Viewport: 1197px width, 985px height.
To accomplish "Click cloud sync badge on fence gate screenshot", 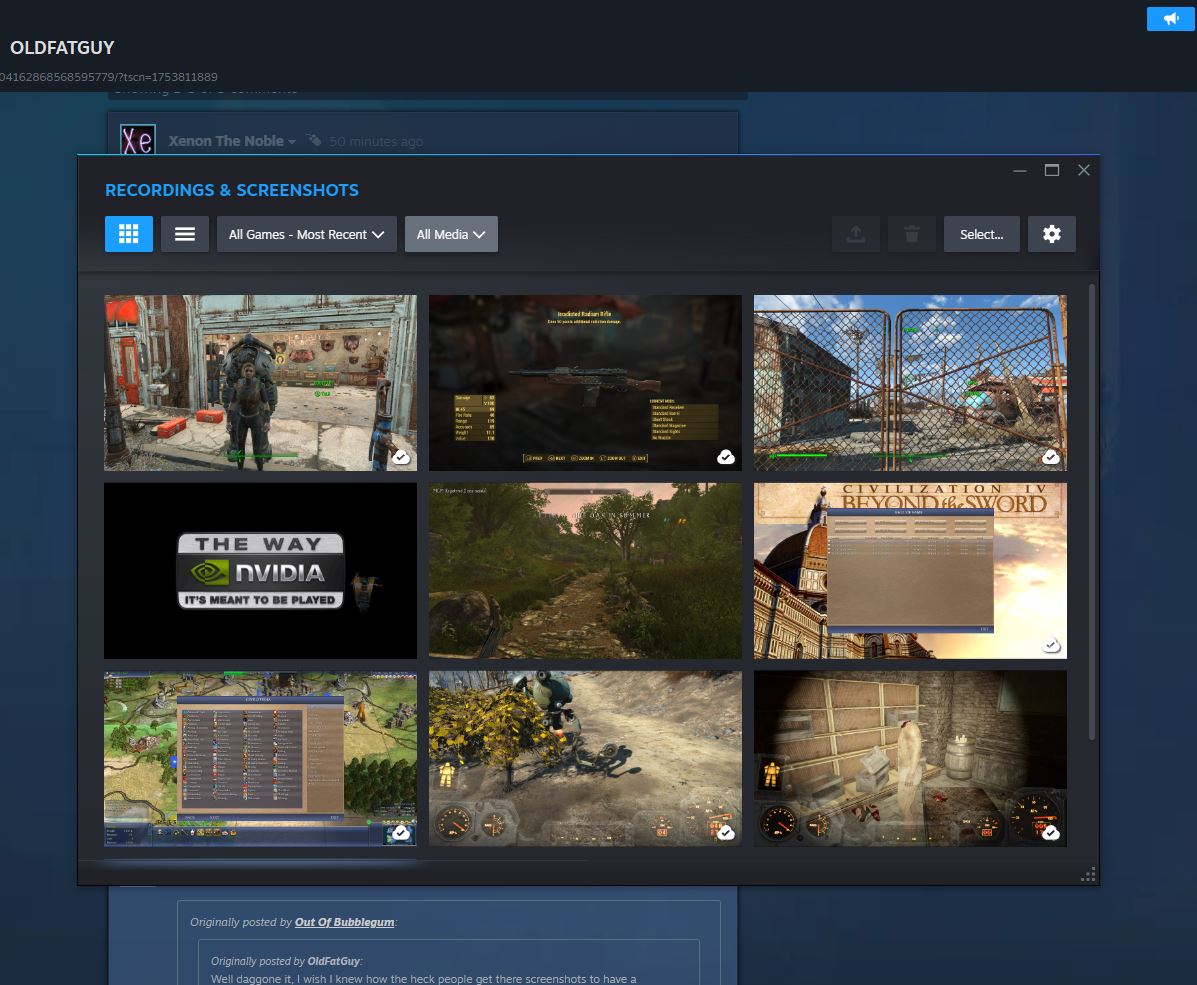I will click(1051, 457).
